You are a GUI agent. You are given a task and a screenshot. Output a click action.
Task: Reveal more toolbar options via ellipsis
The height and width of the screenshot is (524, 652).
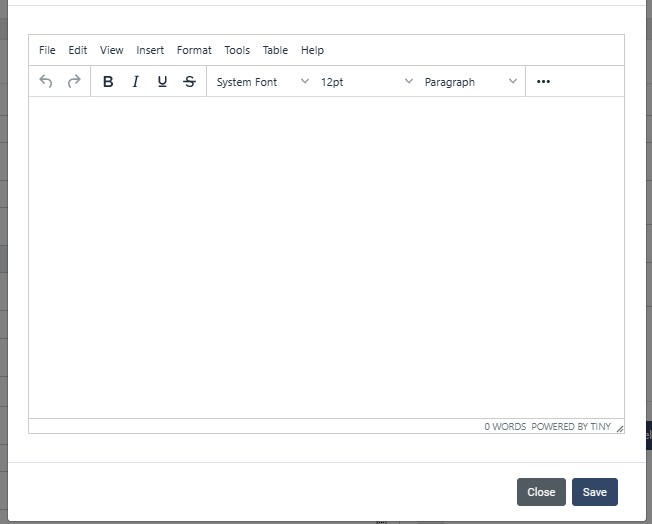click(x=543, y=82)
